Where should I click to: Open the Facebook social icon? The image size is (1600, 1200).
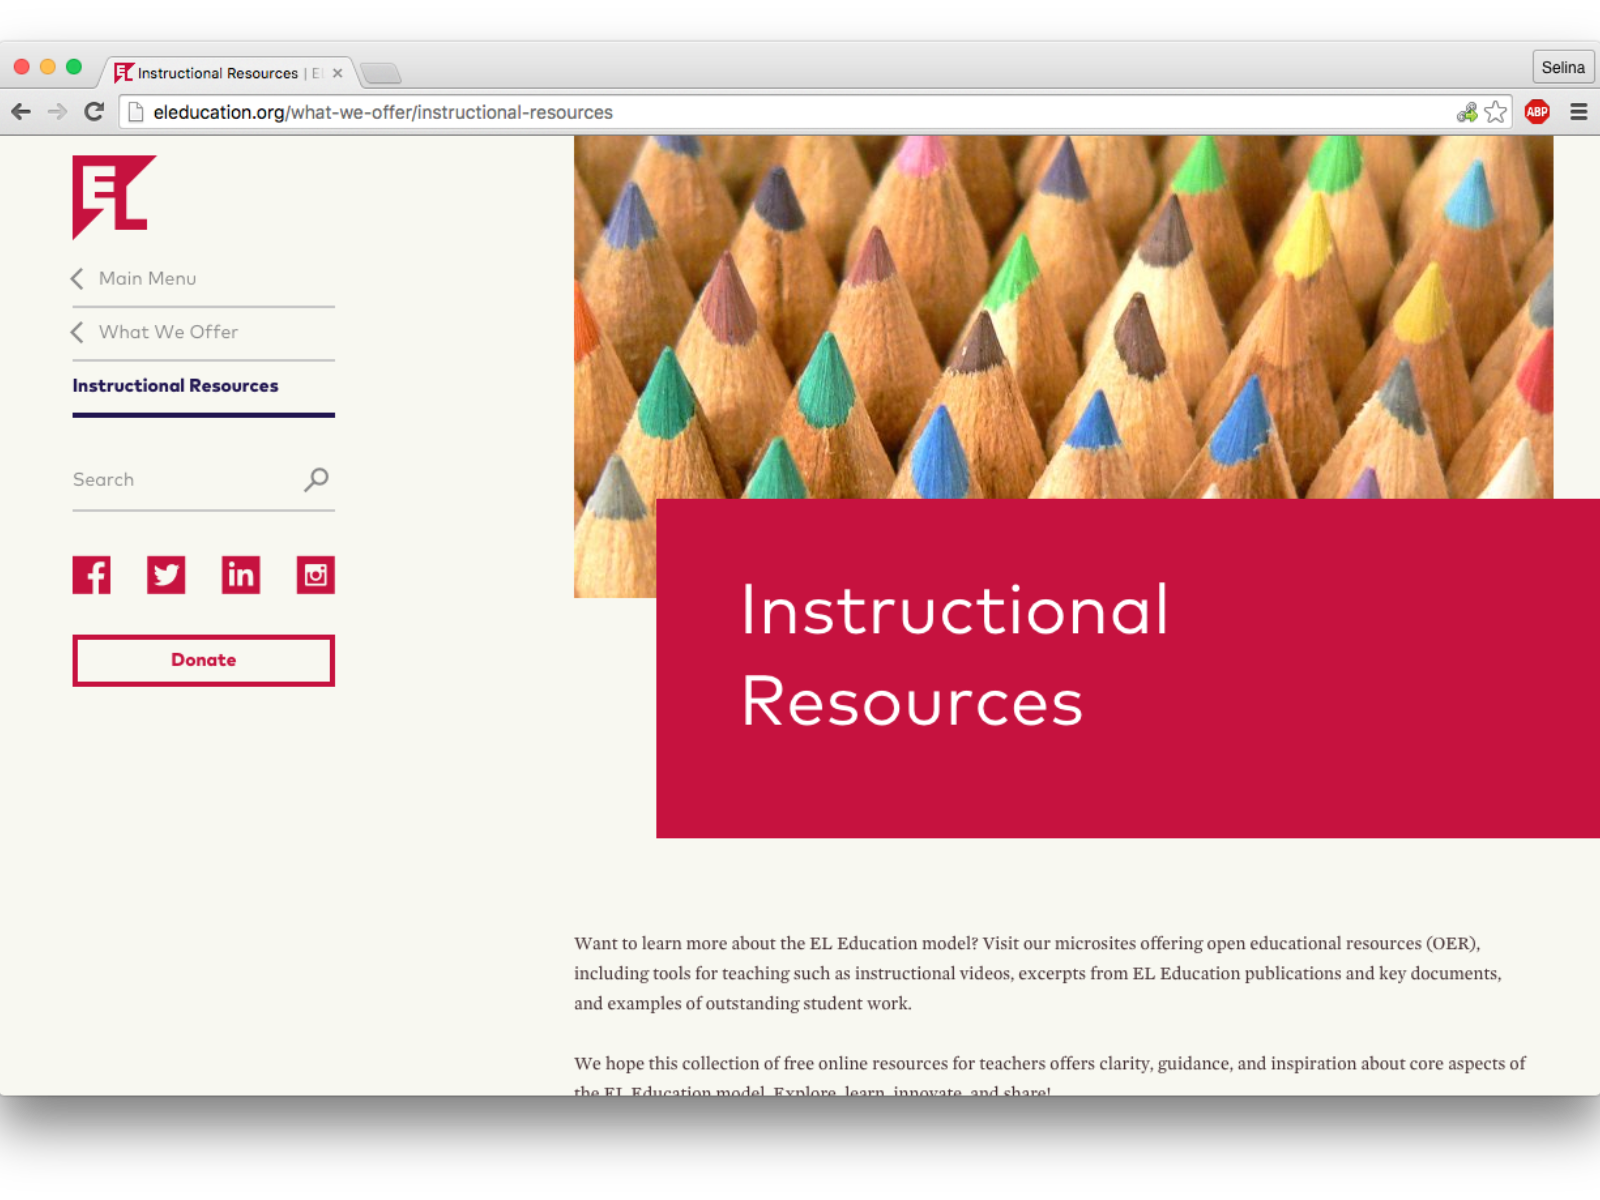click(91, 575)
